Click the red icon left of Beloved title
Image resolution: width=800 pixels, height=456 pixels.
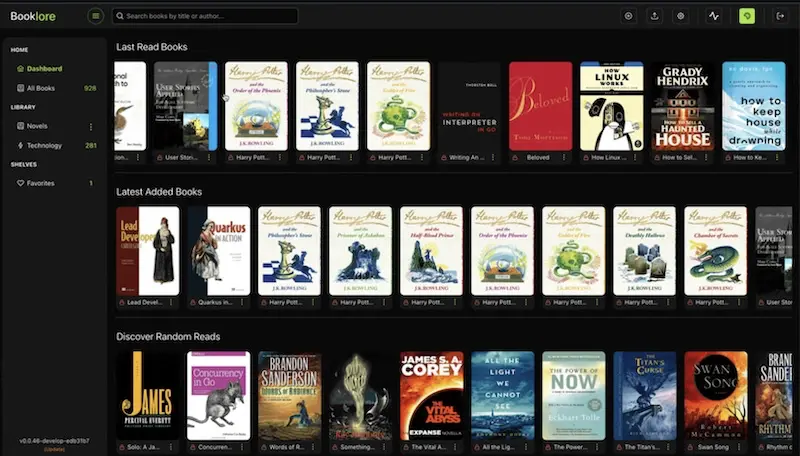point(515,158)
